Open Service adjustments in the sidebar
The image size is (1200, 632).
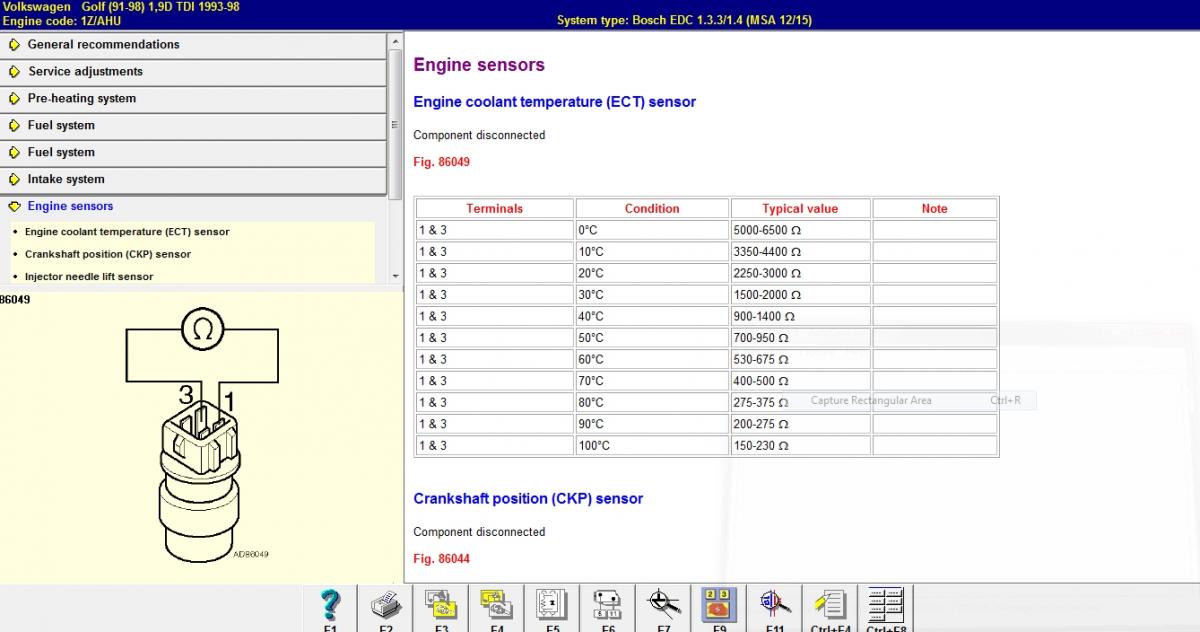(85, 72)
